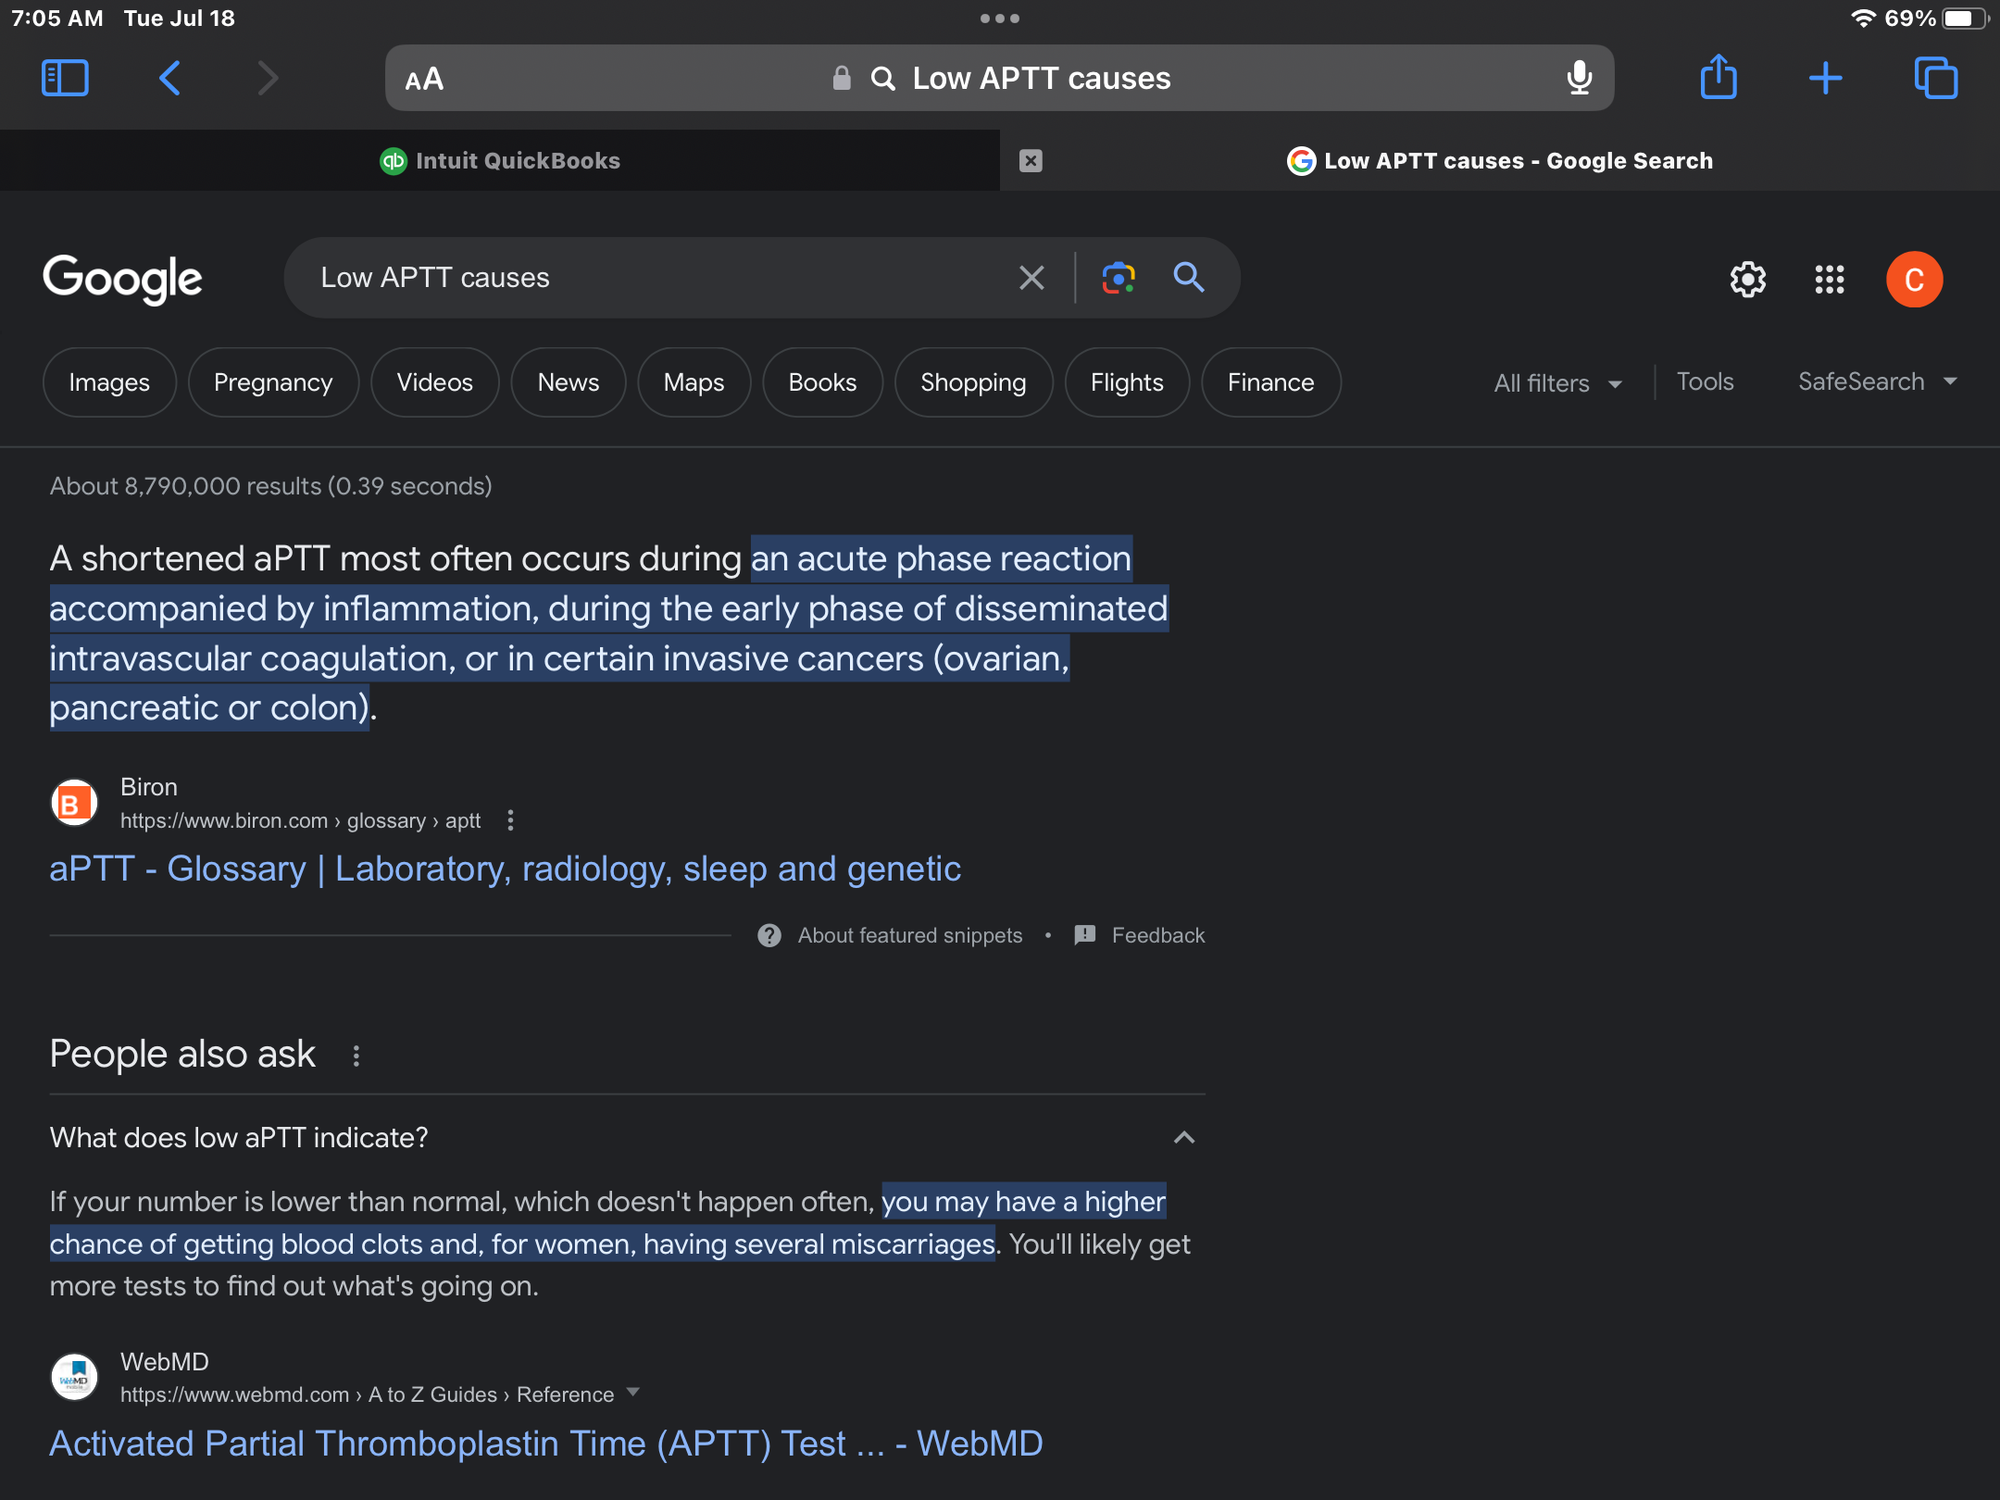Screen dimensions: 2000x1500
Task: Switch to the Intuit QuickBooks tab
Action: pyautogui.click(x=500, y=160)
